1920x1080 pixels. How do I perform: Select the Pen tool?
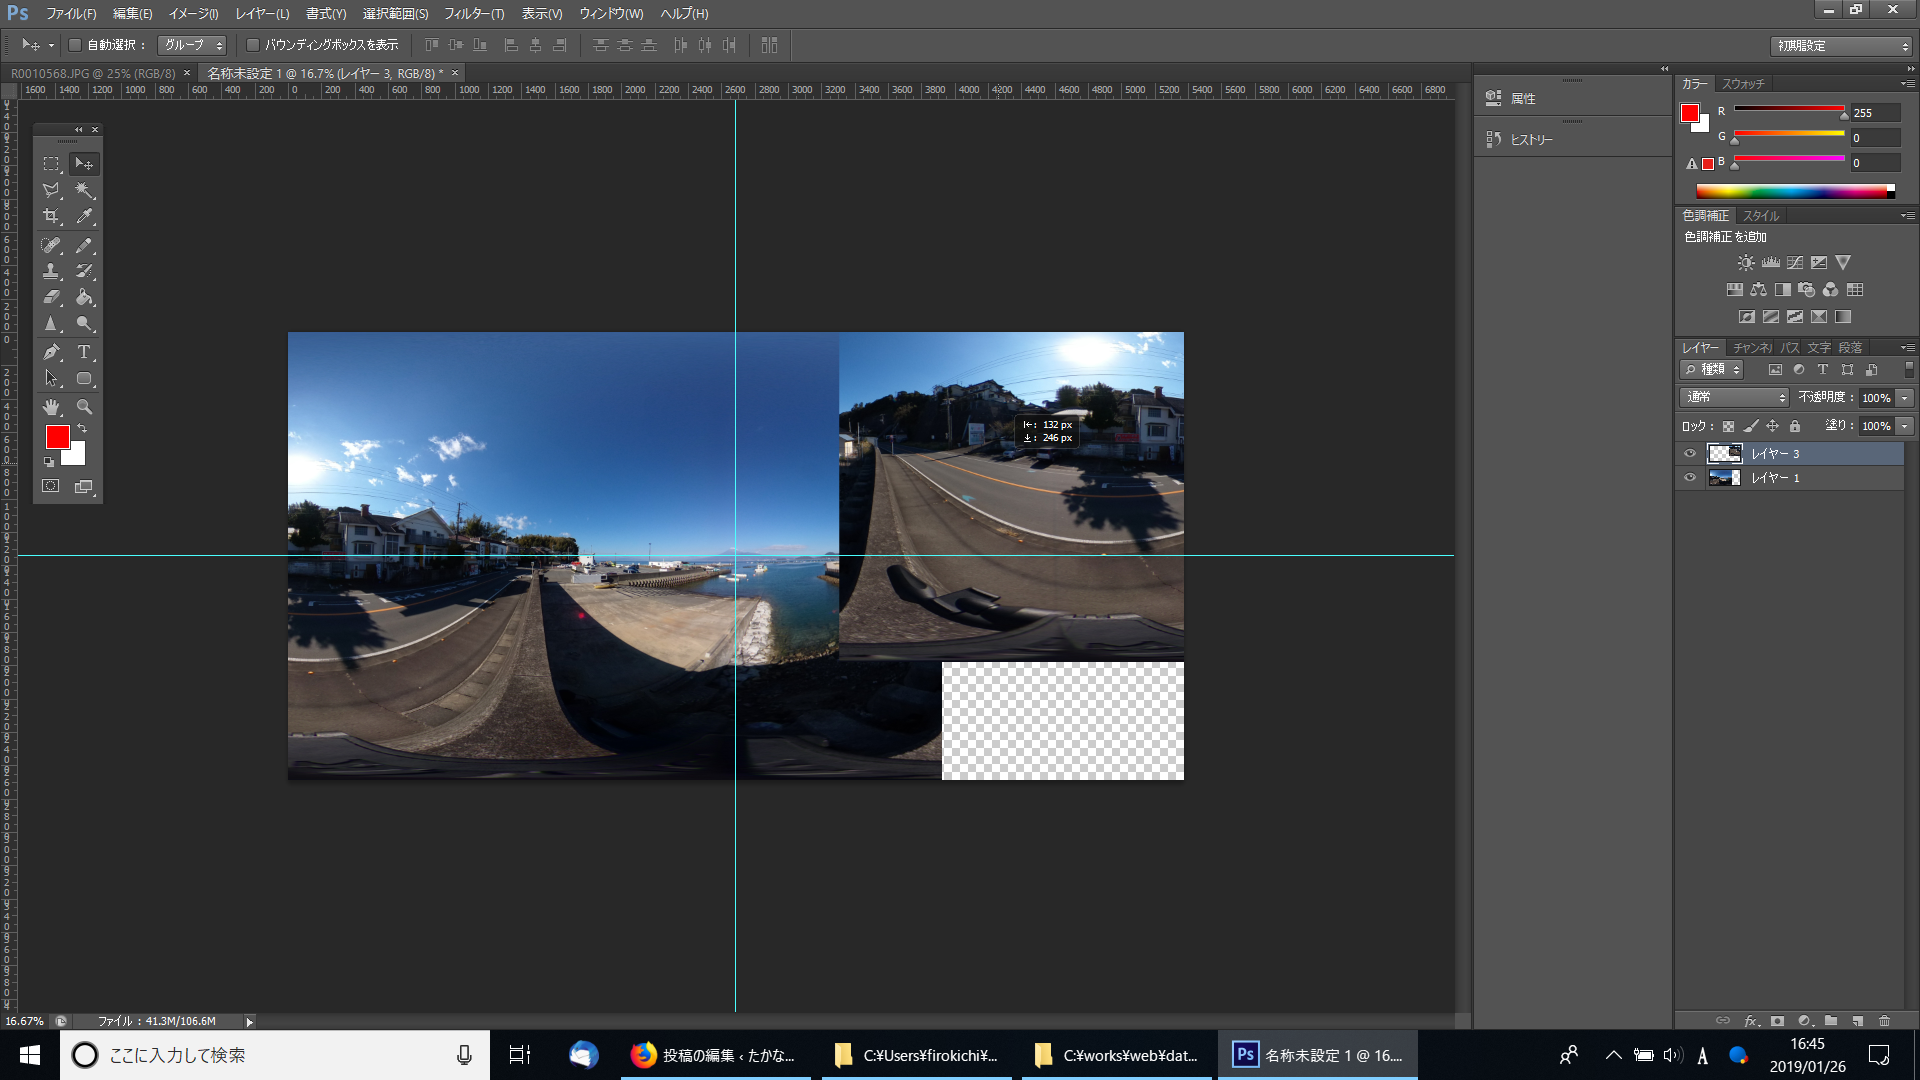51,352
